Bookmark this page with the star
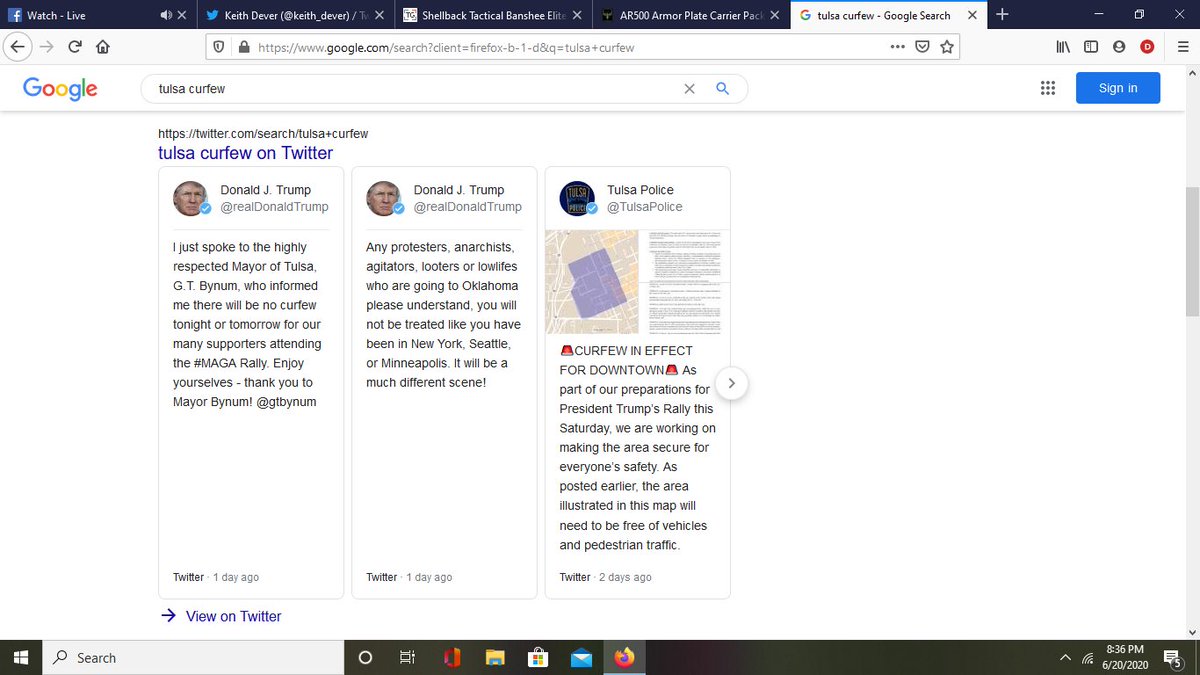The height and width of the screenshot is (675, 1200). click(x=947, y=47)
